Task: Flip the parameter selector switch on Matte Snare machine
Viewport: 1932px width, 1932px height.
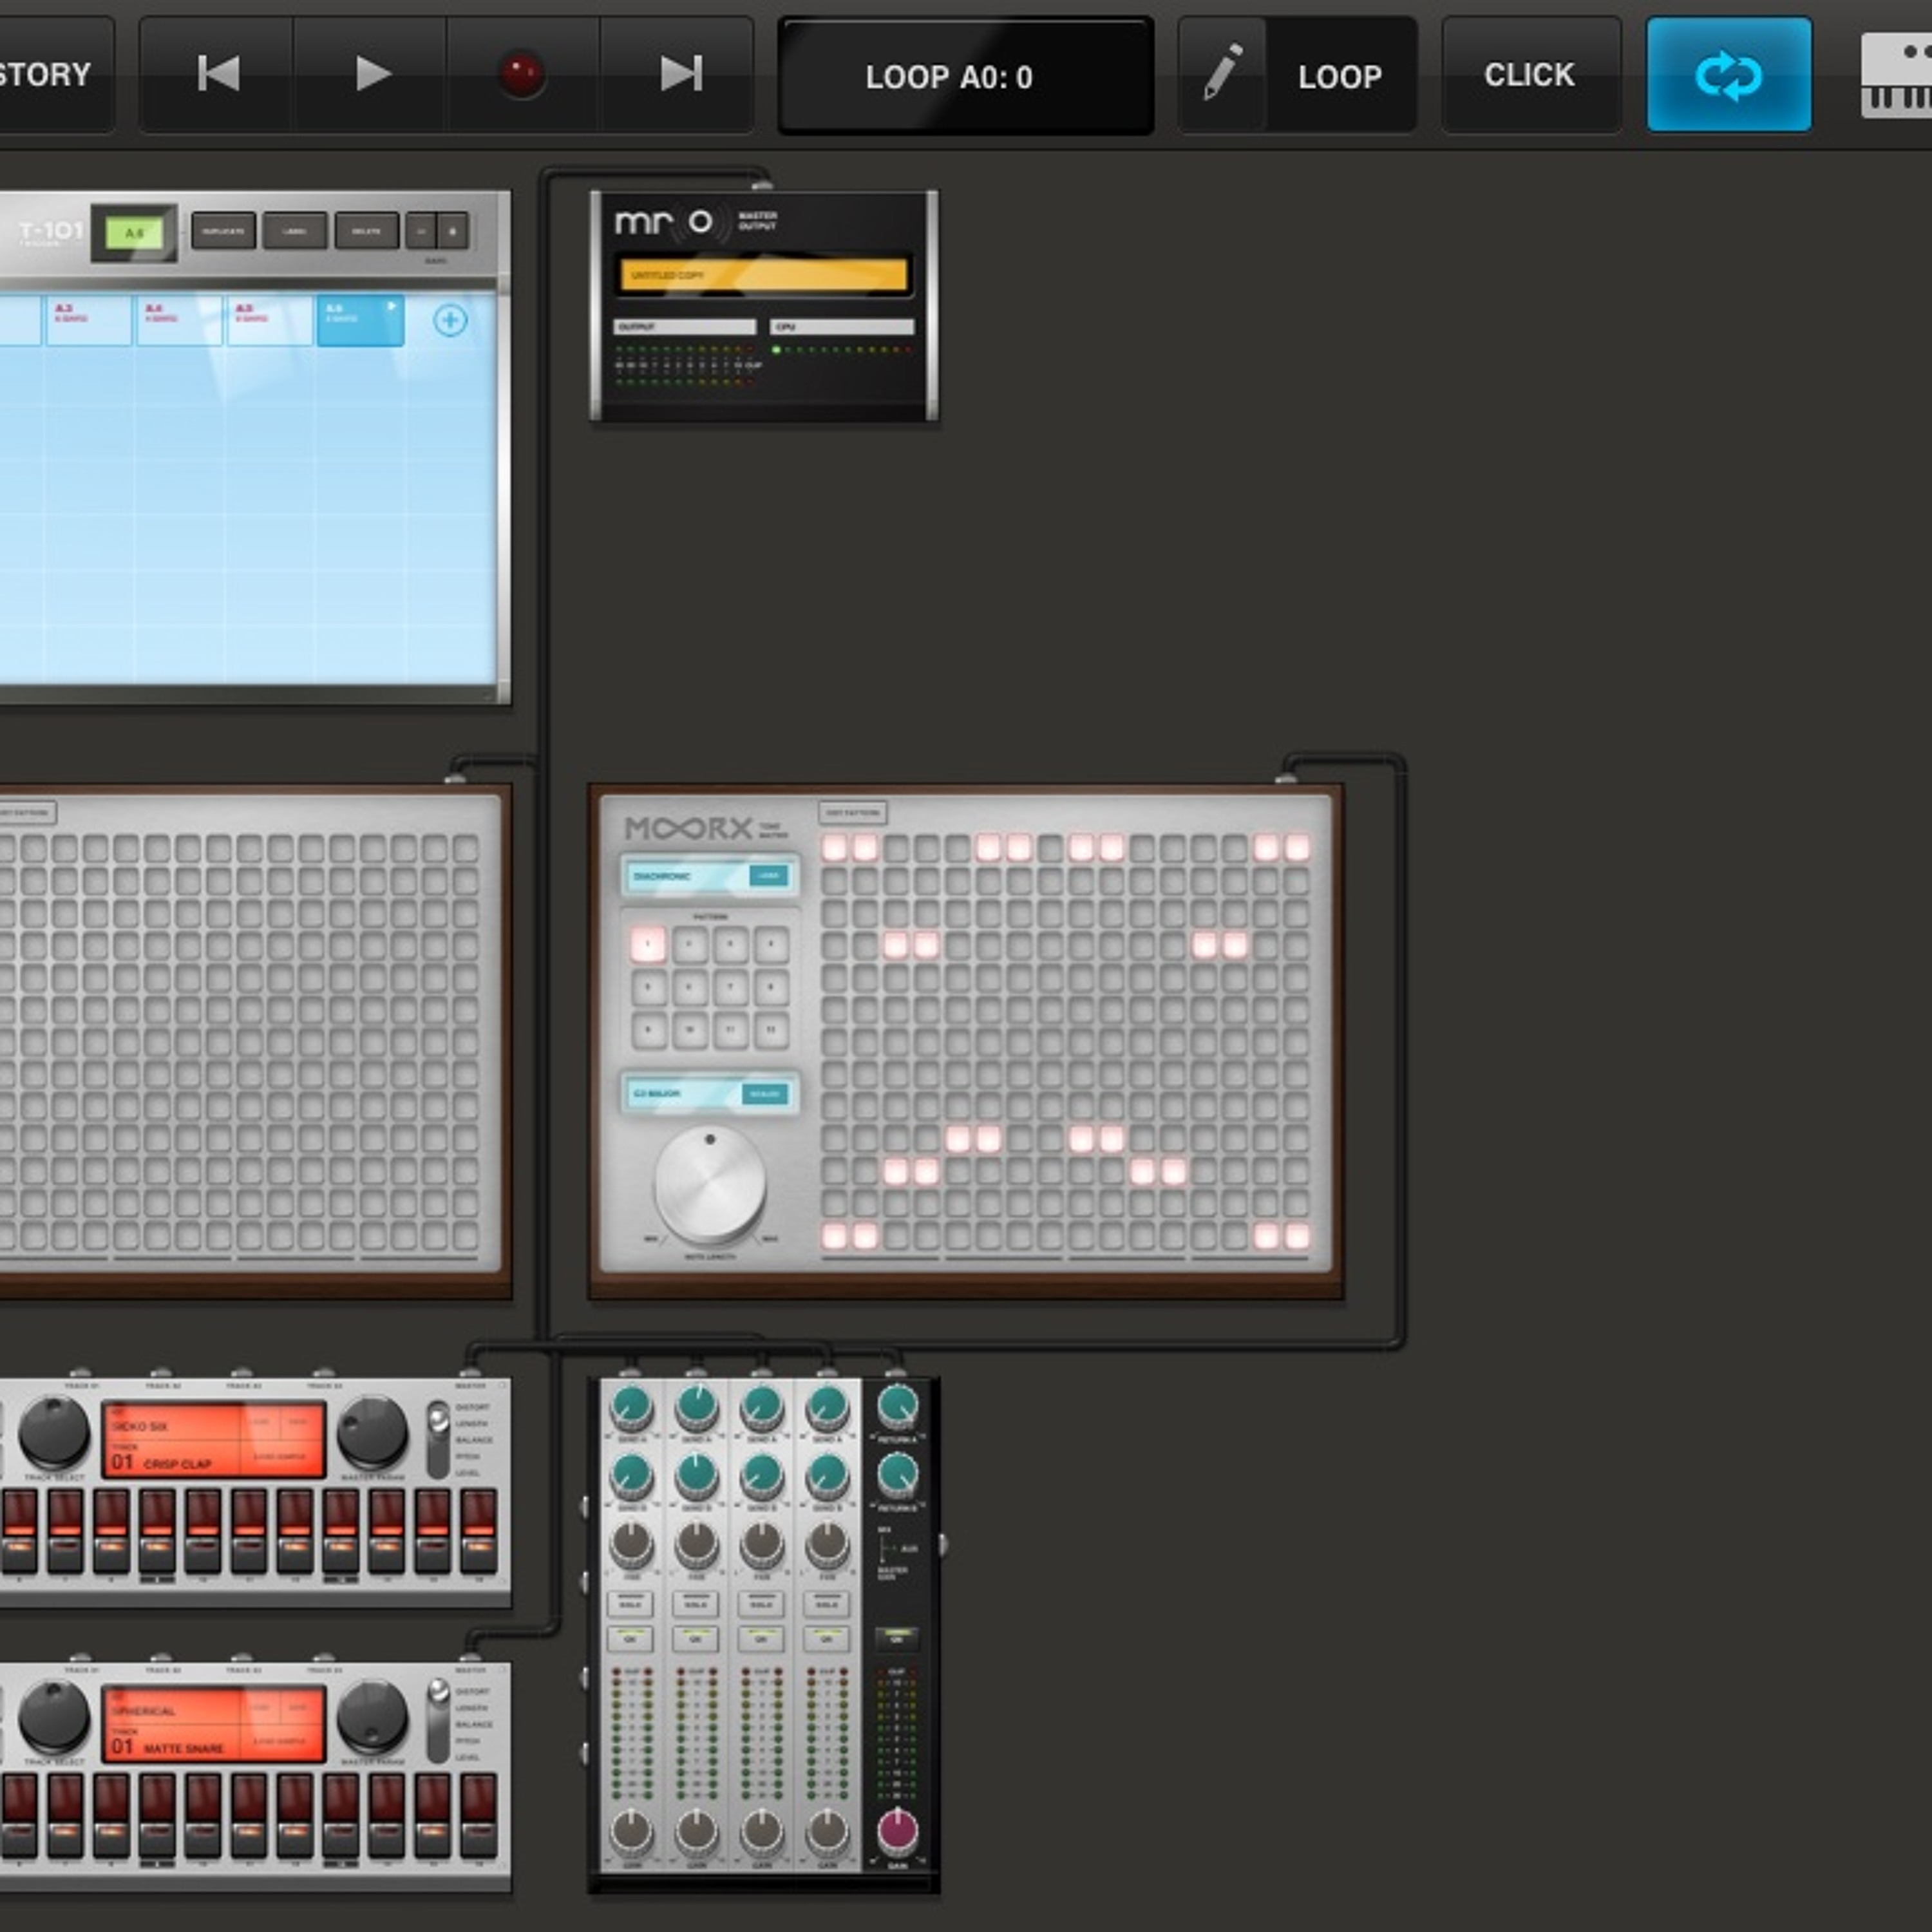Action: click(x=438, y=1725)
